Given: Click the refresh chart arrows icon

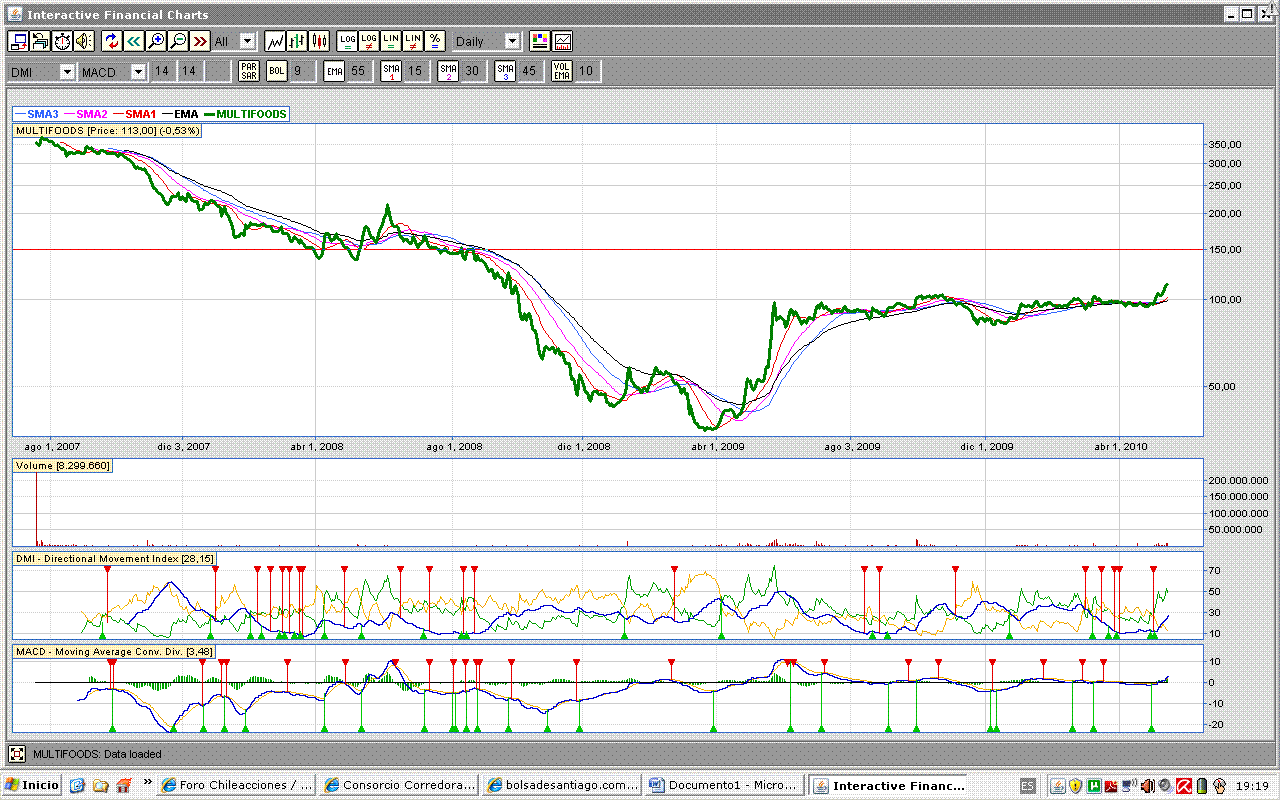Looking at the screenshot, I should (111, 41).
